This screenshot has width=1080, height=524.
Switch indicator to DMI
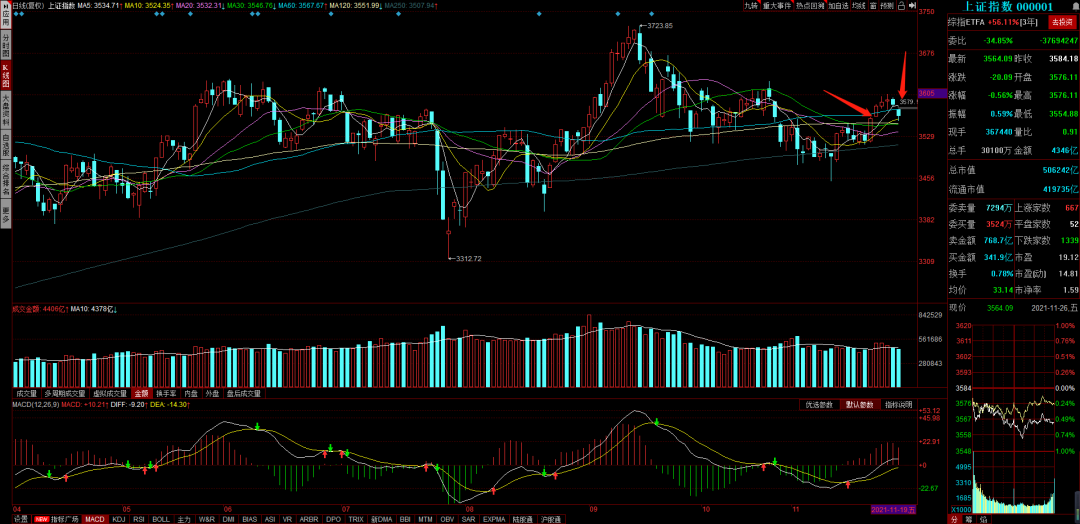coord(228,518)
